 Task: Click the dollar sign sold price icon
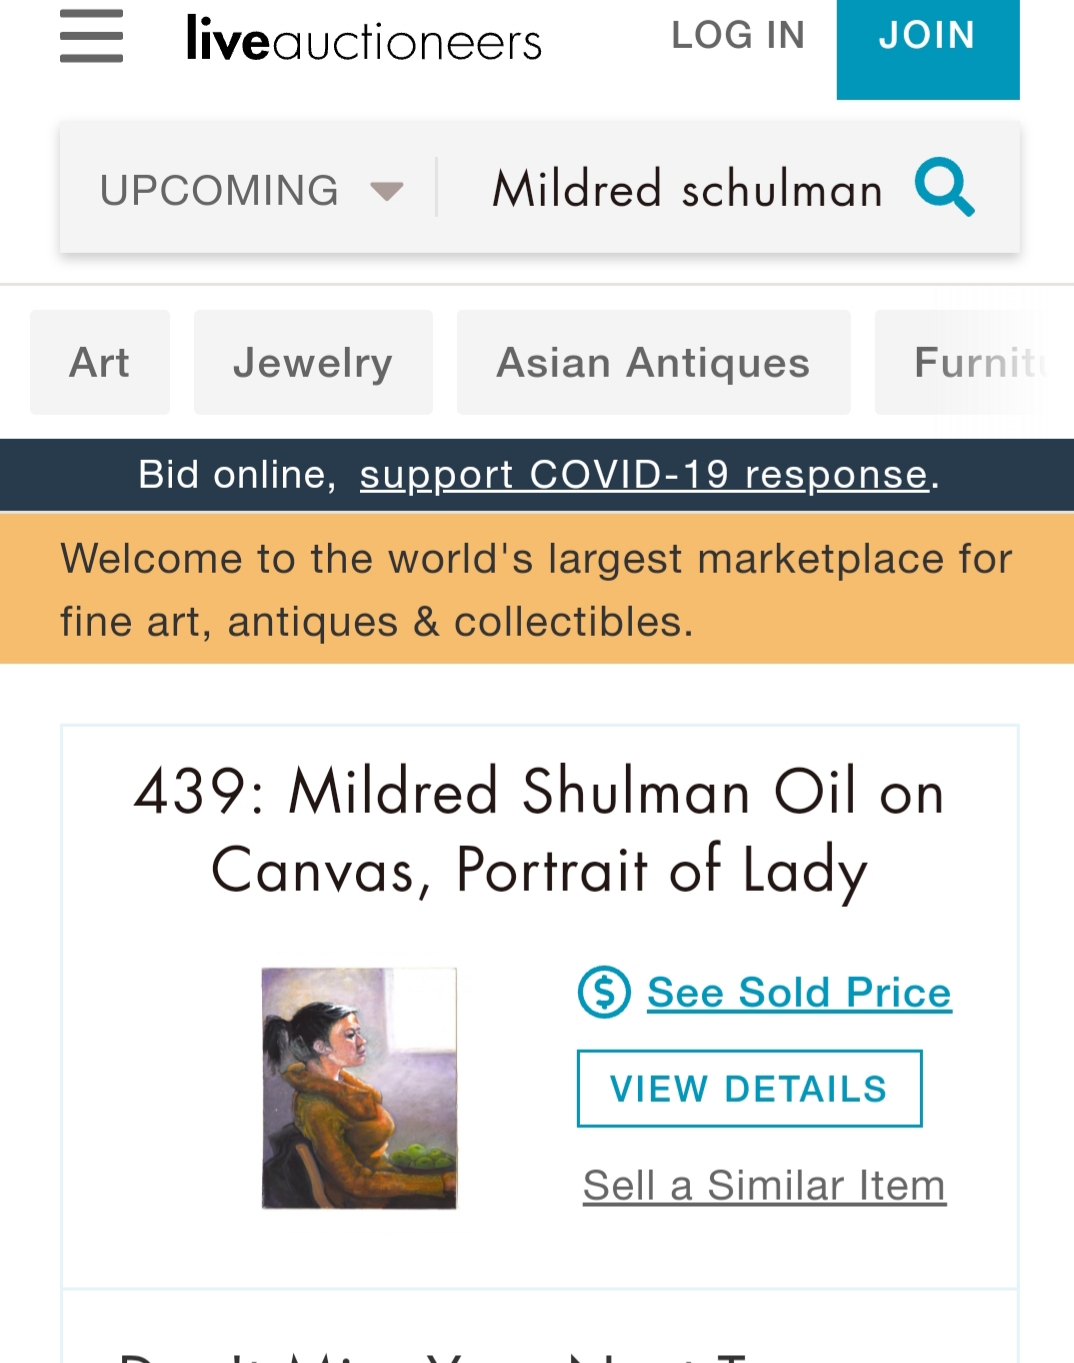point(604,992)
